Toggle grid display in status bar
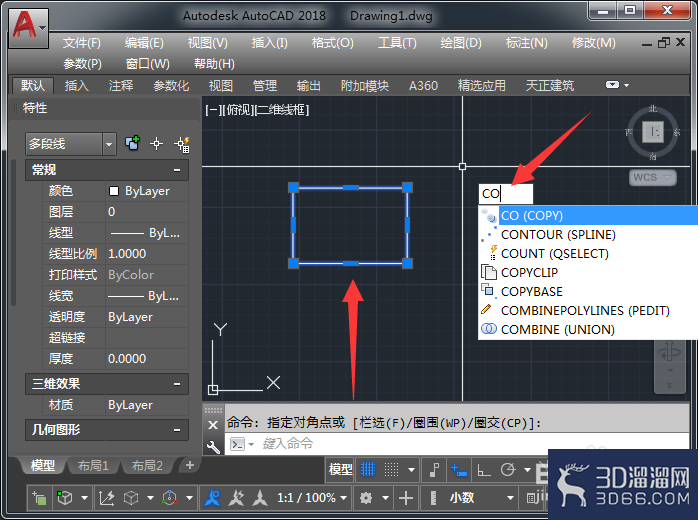 368,469
